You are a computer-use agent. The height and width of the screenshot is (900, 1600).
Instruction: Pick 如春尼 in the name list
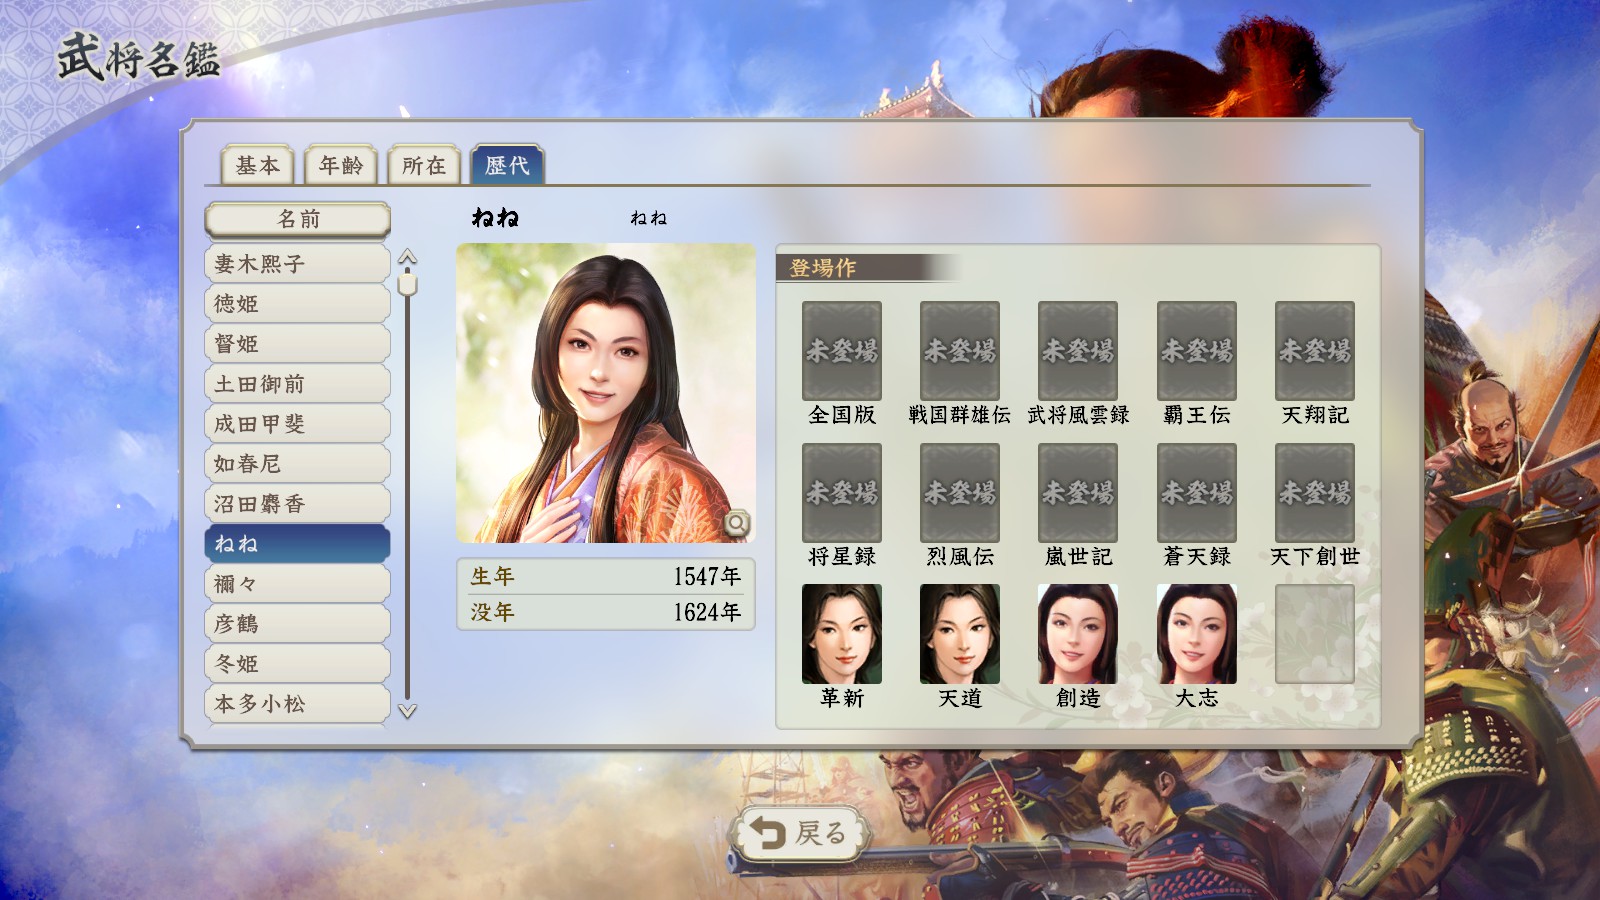click(297, 464)
